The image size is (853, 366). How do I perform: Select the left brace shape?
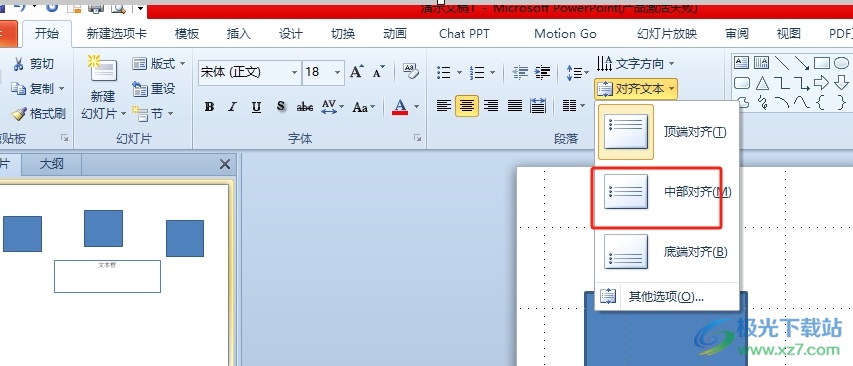click(x=821, y=102)
